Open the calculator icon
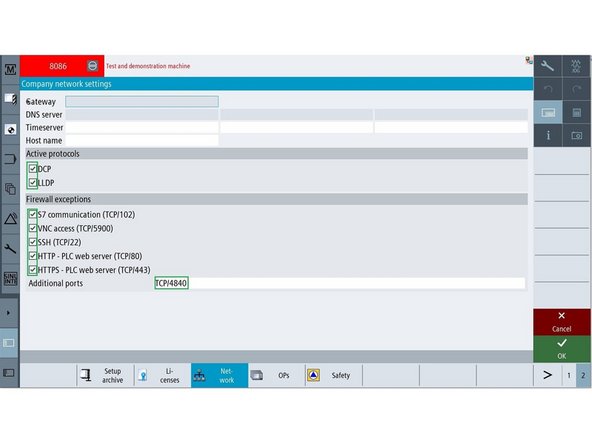The image size is (592, 444). click(x=576, y=112)
